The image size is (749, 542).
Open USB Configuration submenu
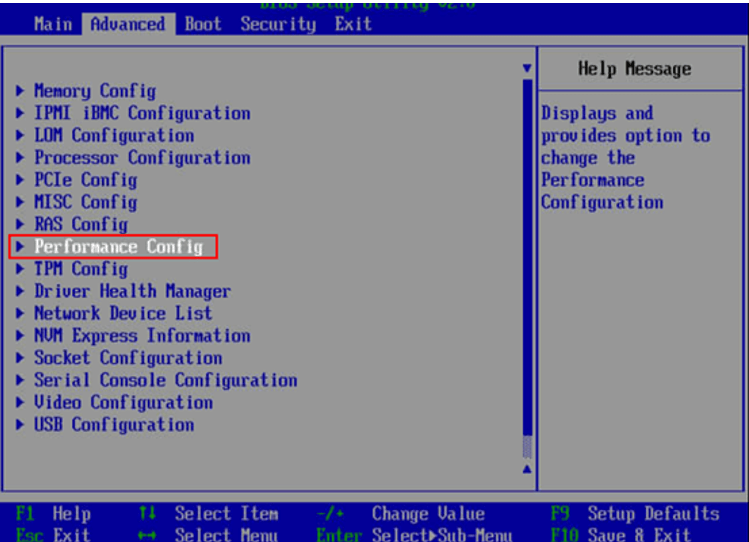point(114,425)
